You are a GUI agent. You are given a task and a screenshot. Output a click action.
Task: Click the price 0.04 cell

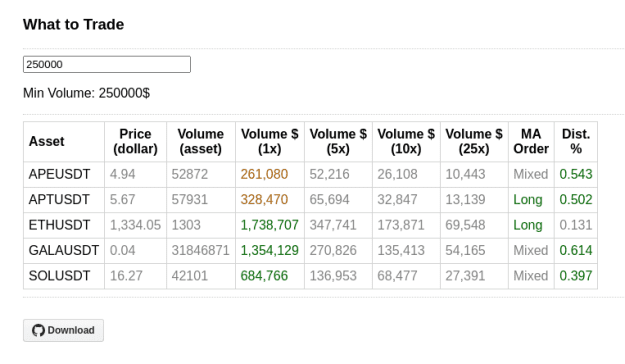136,251
